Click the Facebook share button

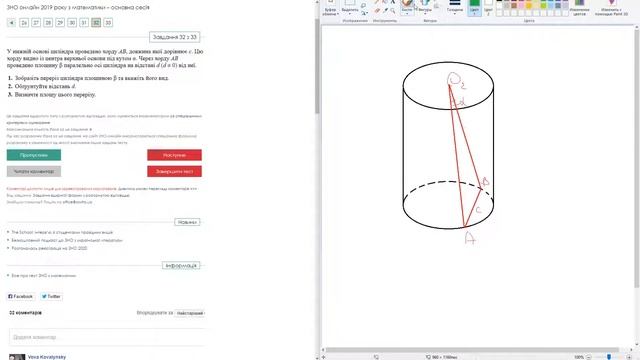pyautogui.click(x=20, y=296)
